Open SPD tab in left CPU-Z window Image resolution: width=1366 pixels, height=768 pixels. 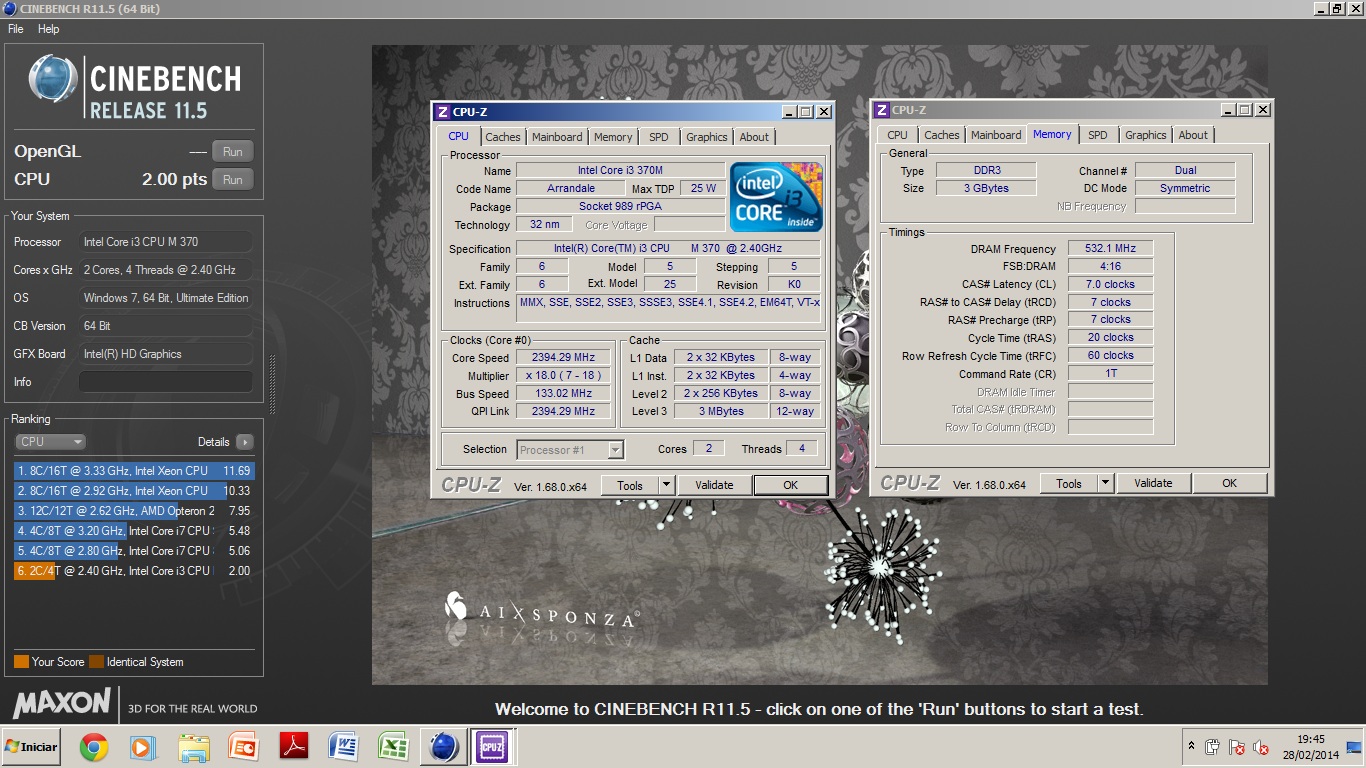tap(659, 137)
